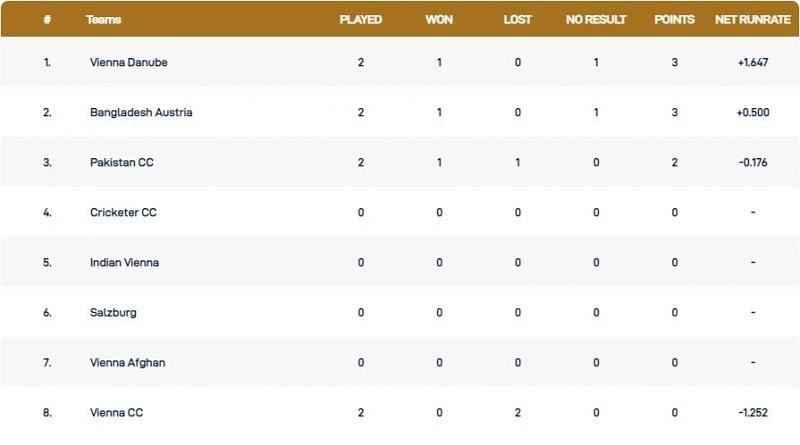Sort by the PLAYED column header
Viewport: 800px width, 445px height.
[x=361, y=19]
